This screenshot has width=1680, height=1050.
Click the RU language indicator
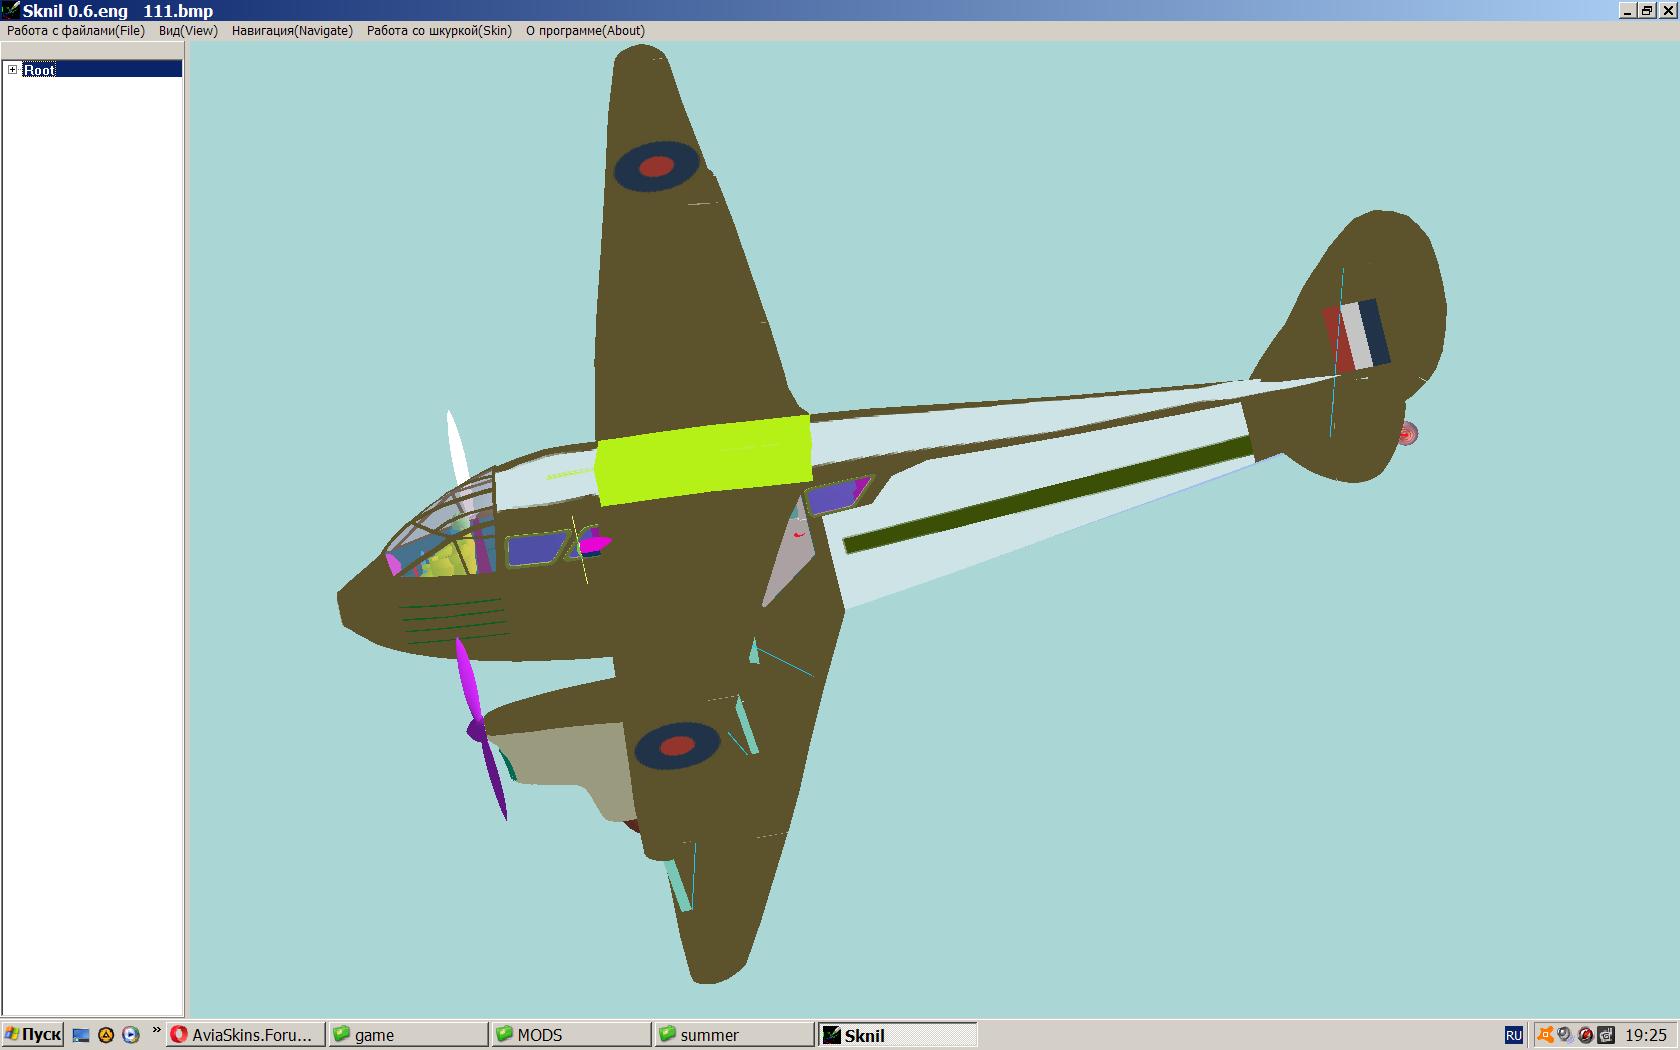[1513, 1035]
